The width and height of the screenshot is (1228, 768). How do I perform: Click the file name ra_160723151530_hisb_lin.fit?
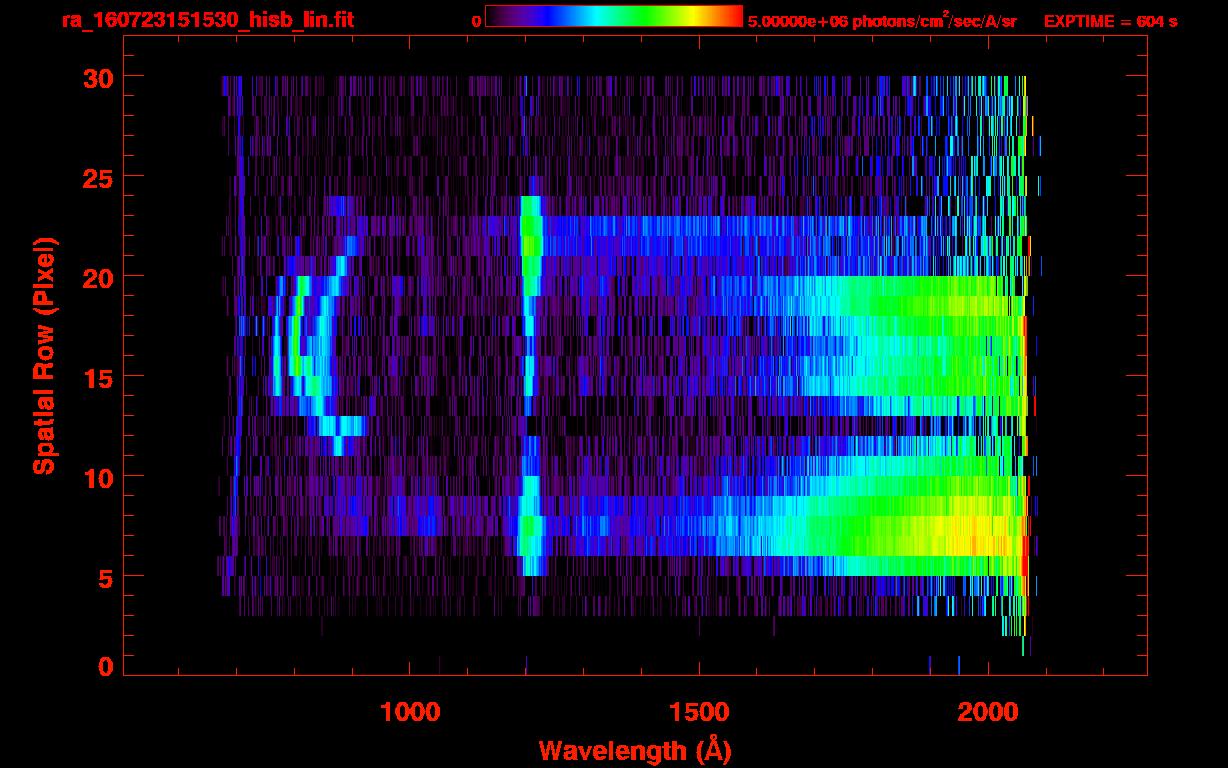[x=207, y=20]
